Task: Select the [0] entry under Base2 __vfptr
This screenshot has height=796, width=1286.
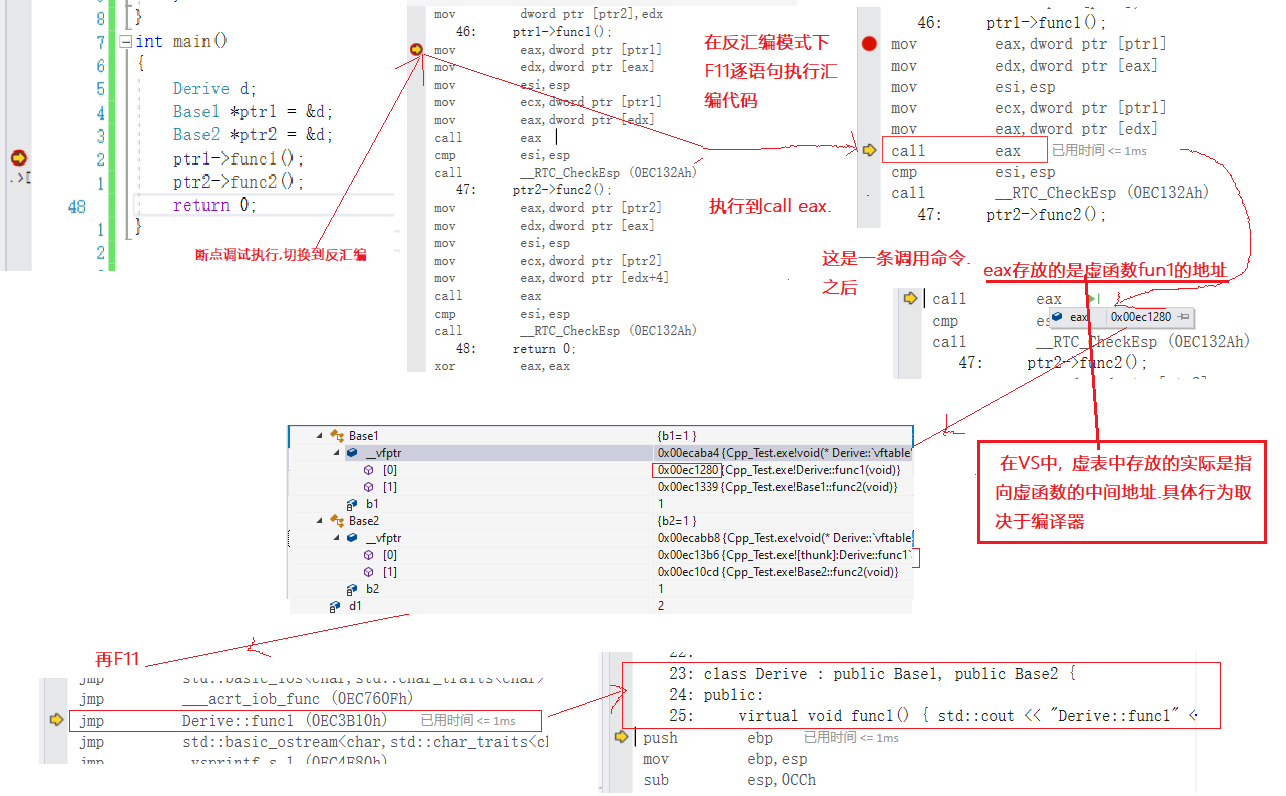Action: click(x=390, y=555)
